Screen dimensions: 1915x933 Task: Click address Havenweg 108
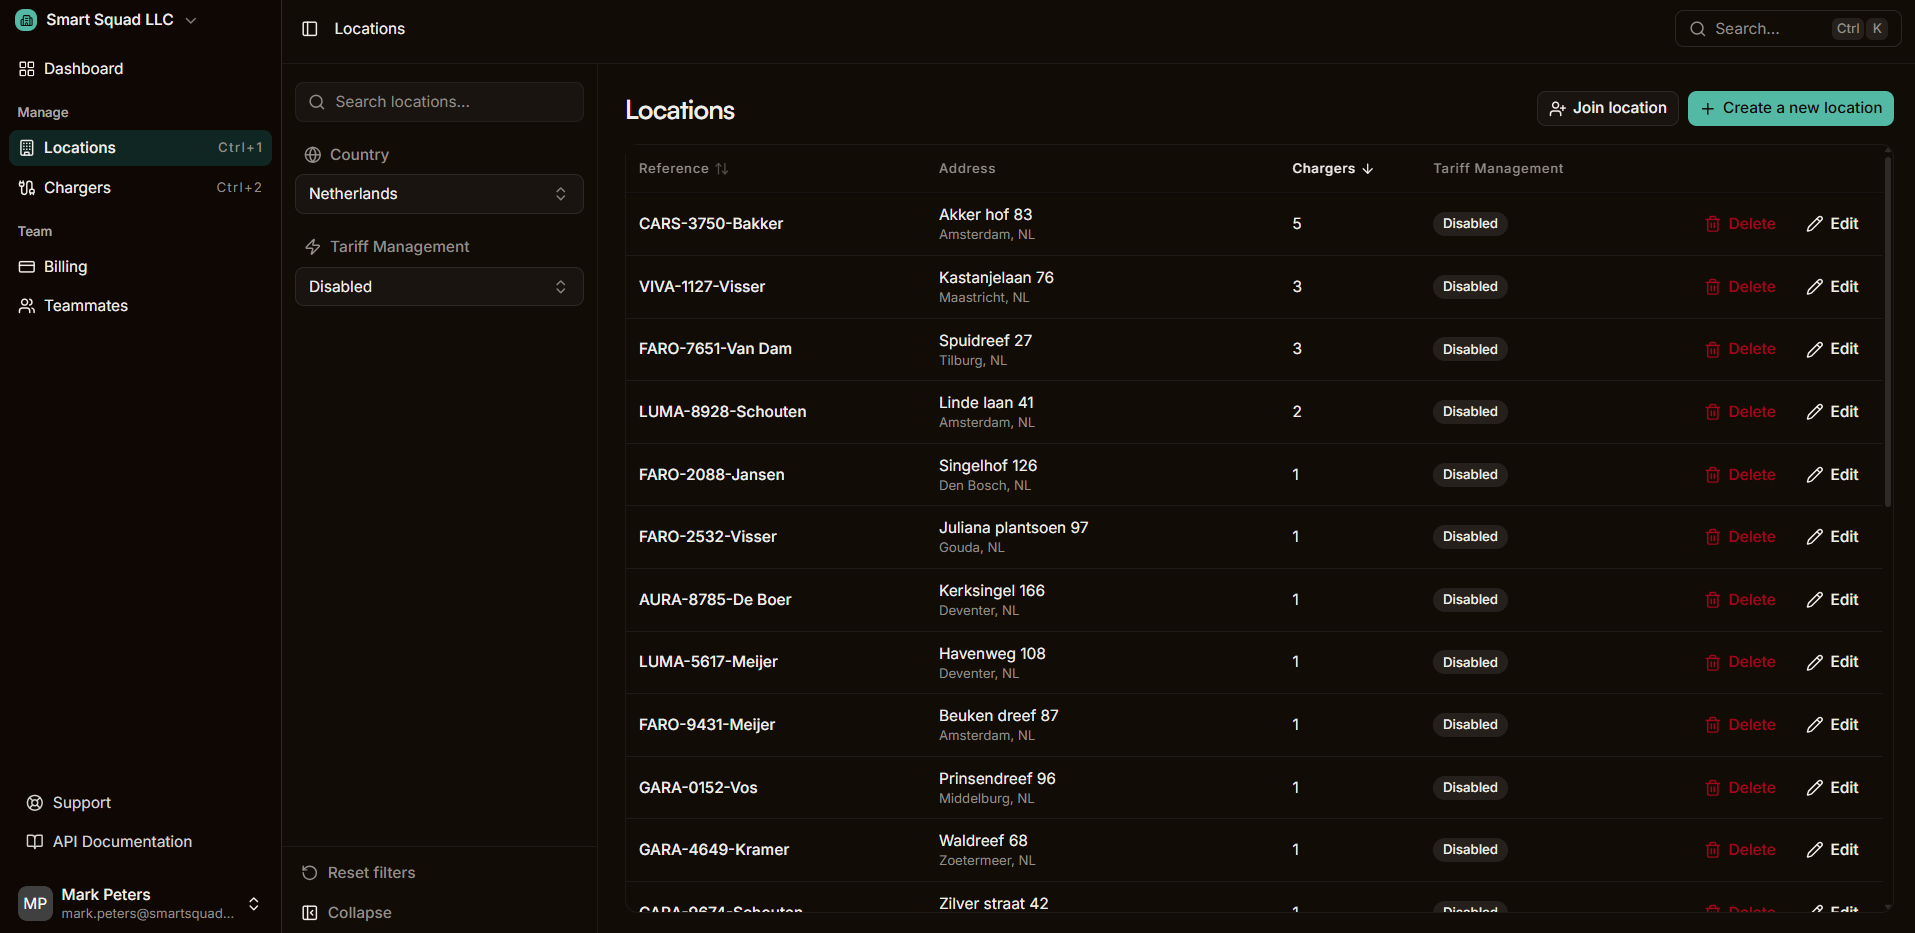coord(992,654)
